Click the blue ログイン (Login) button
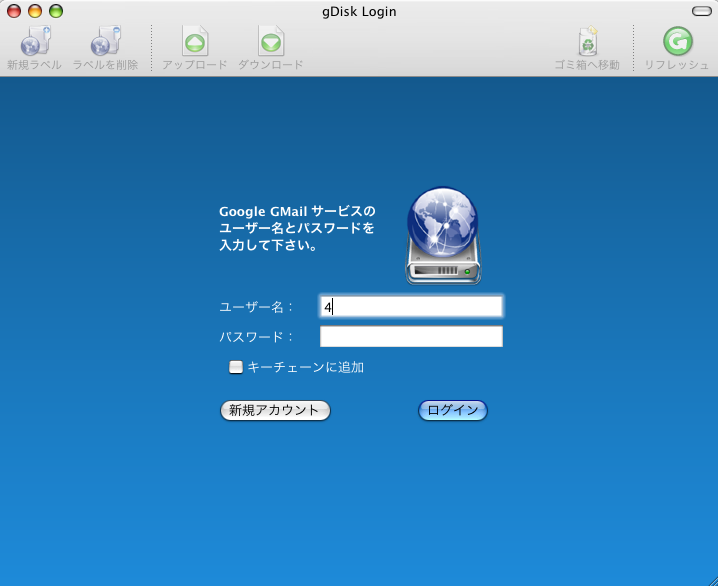 point(453,410)
